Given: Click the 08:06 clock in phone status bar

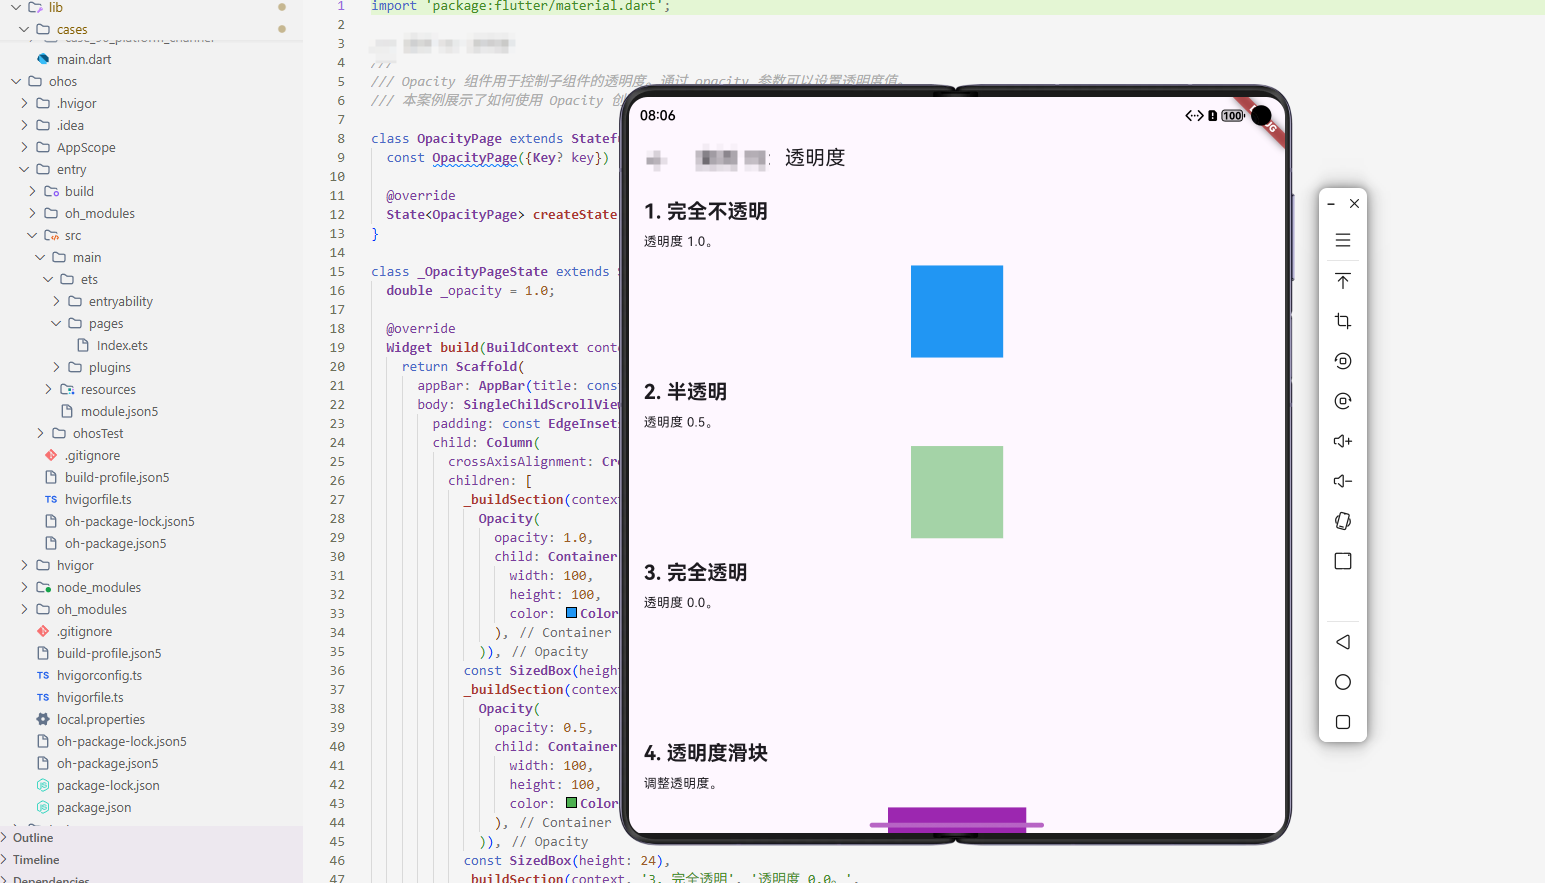Looking at the screenshot, I should tap(658, 116).
